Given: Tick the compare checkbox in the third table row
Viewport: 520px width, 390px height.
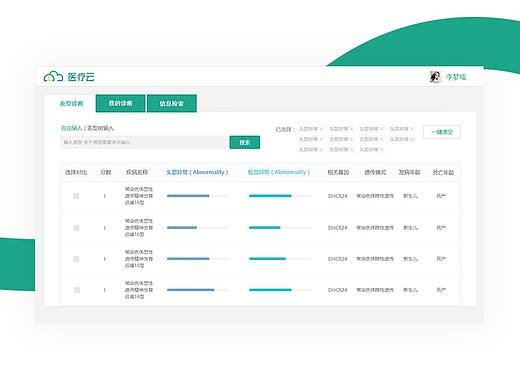Looking at the screenshot, I should click(x=76, y=259).
